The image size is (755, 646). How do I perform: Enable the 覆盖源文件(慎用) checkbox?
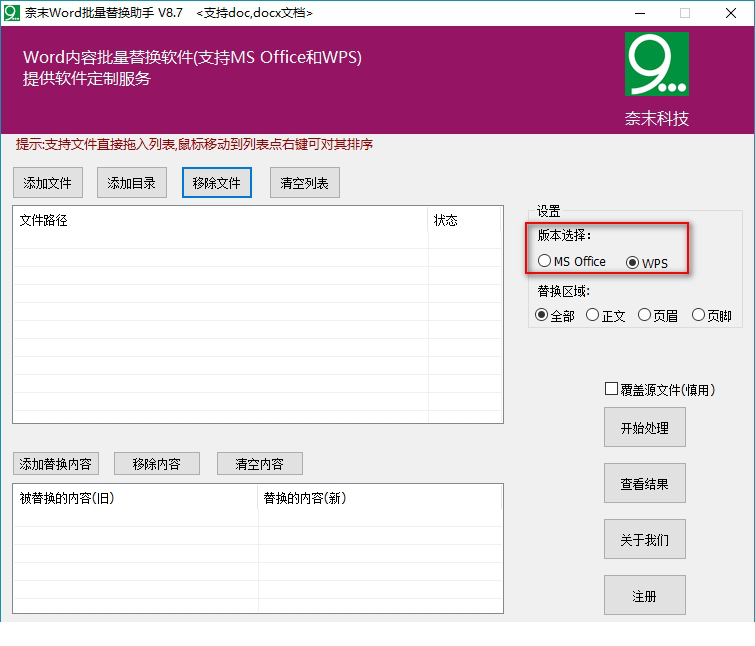612,389
